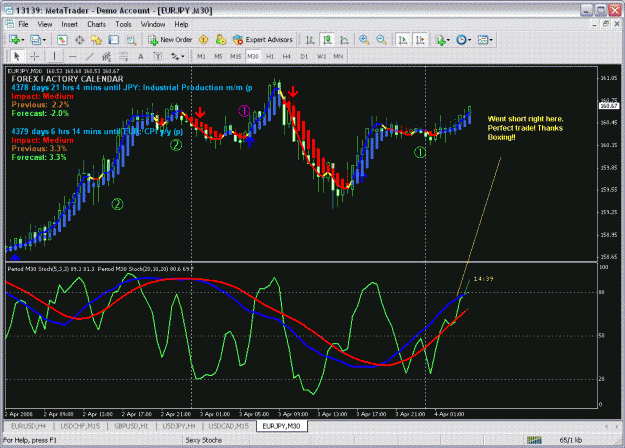The image size is (625, 448).
Task: Open the Profiles dropdown
Action: (x=38, y=40)
